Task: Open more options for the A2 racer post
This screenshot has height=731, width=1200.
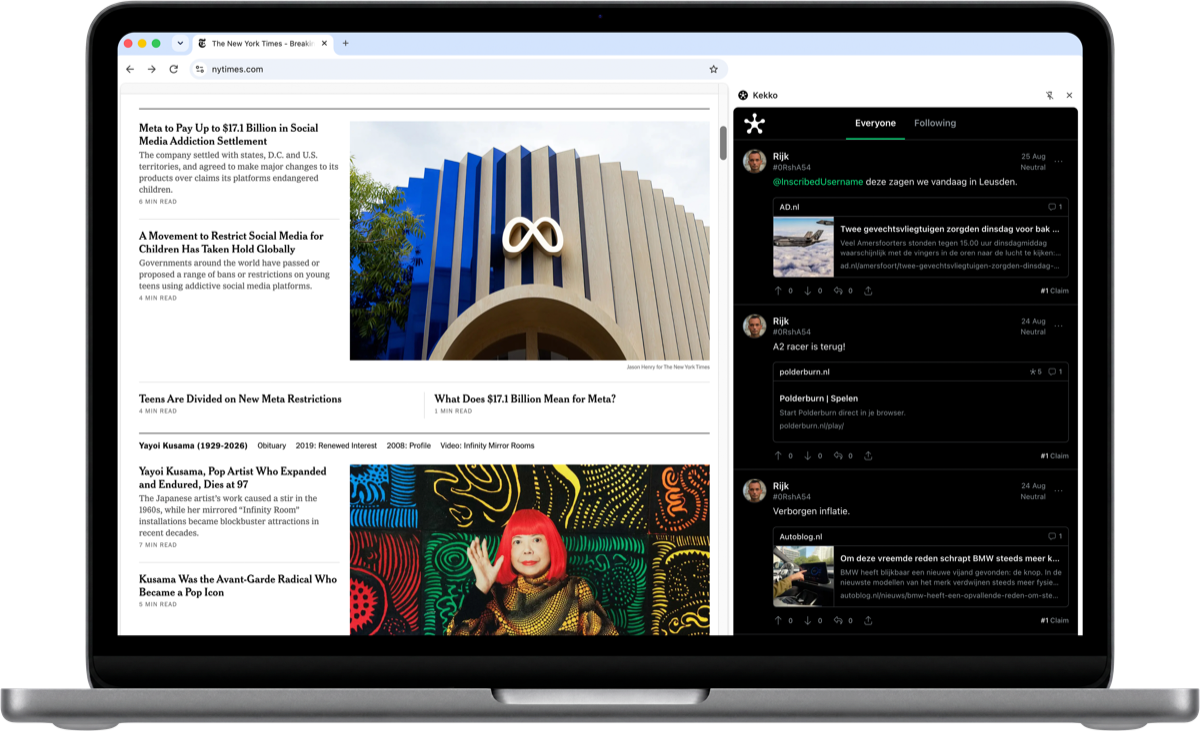Action: 1058,326
